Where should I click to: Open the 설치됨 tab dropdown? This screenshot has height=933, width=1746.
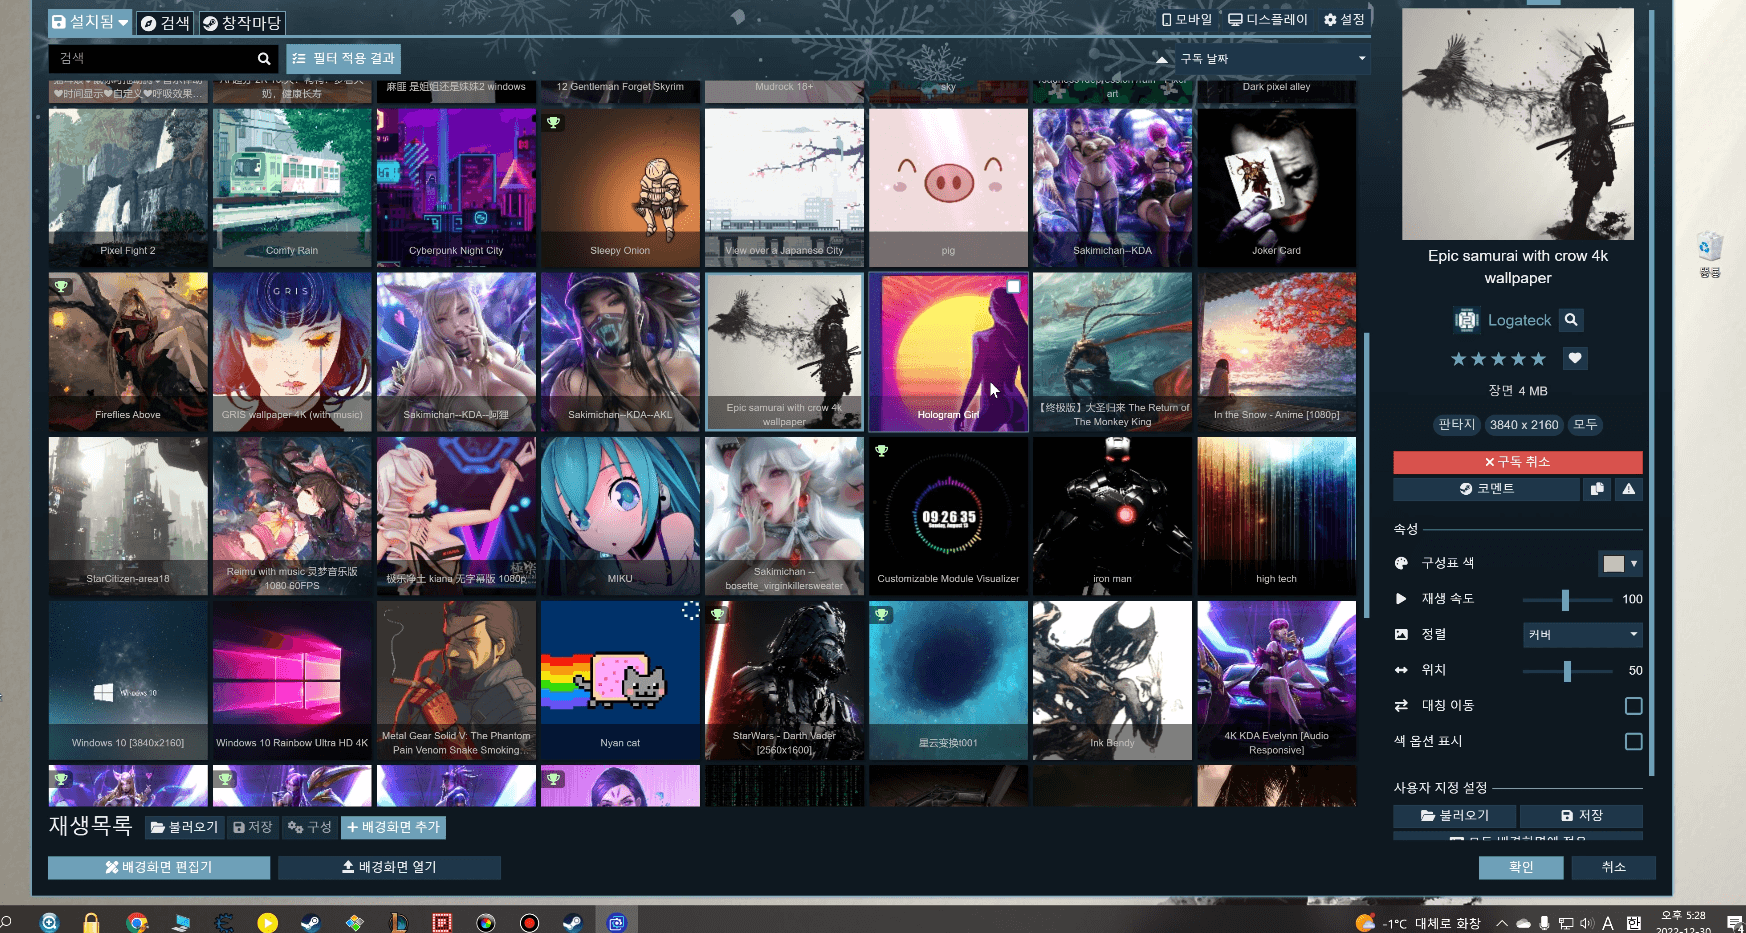[x=90, y=22]
